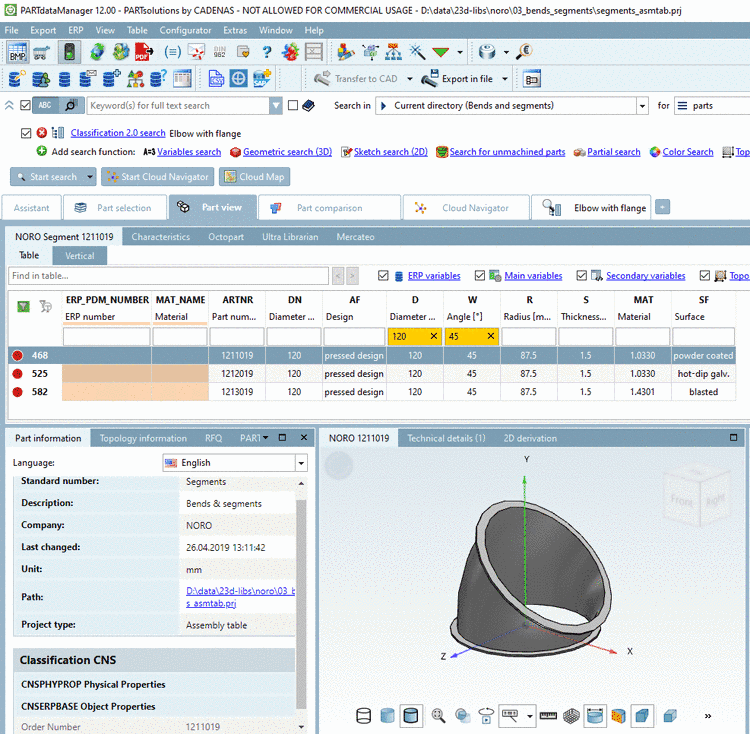Open the Variables search link
Image resolution: width=750 pixels, height=734 pixels.
coord(189,152)
